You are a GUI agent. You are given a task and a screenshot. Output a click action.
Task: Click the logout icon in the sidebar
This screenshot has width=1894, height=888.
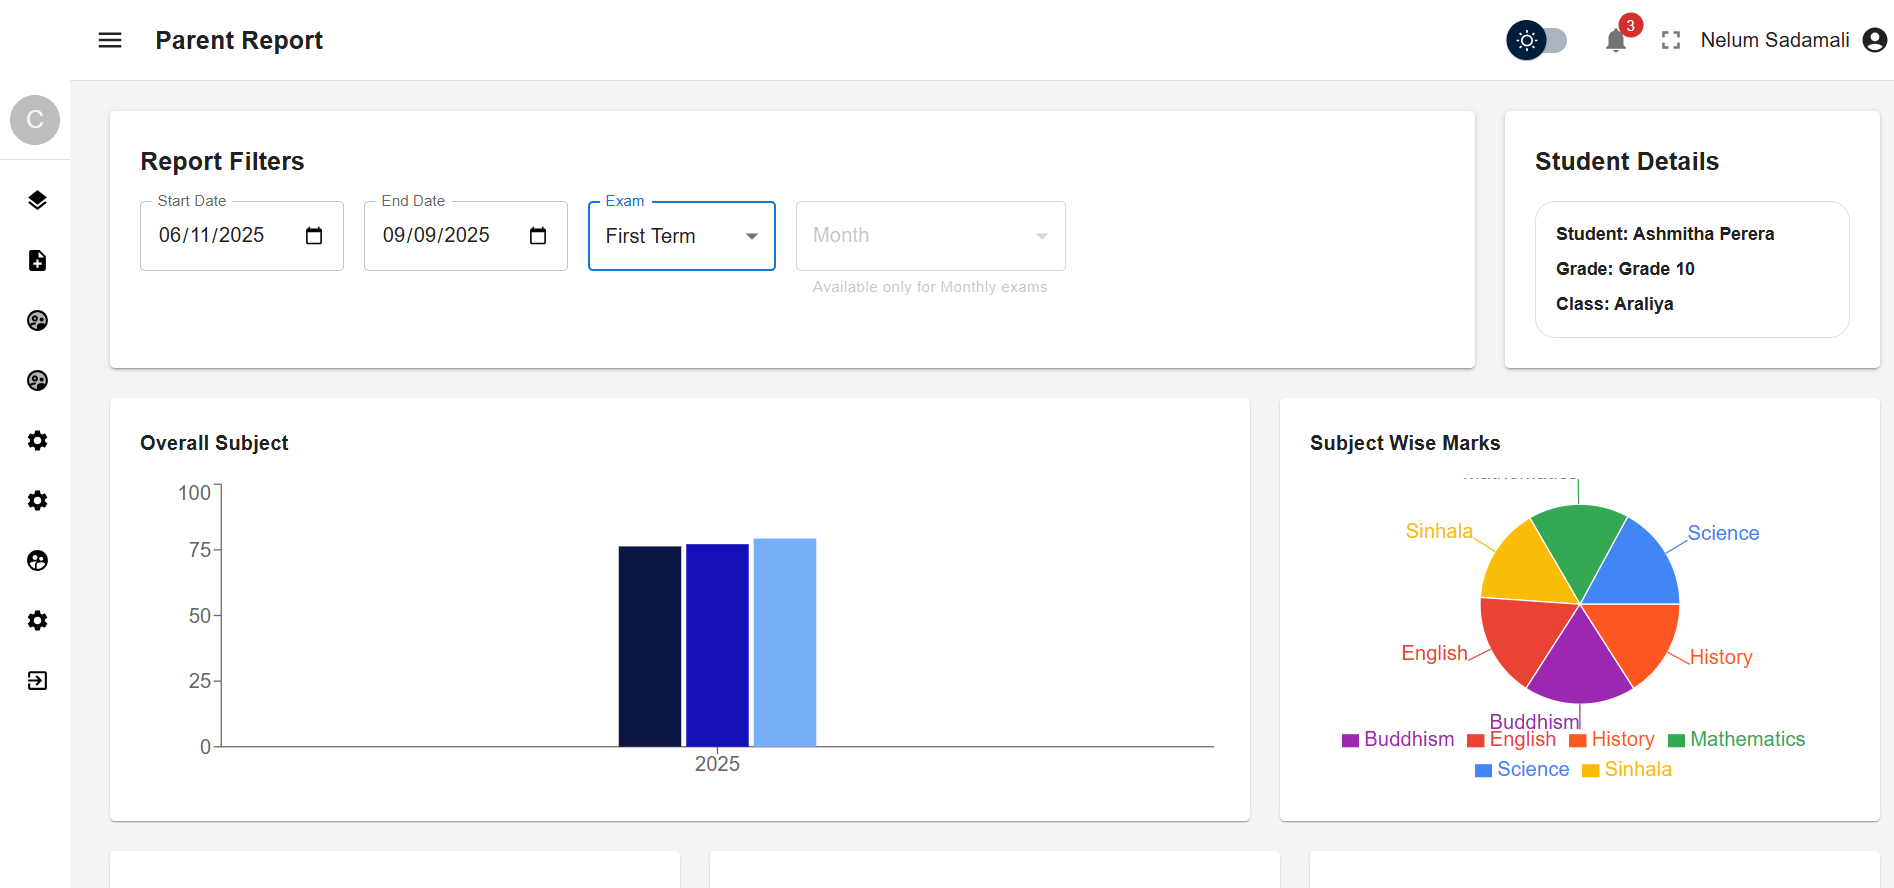(x=37, y=681)
